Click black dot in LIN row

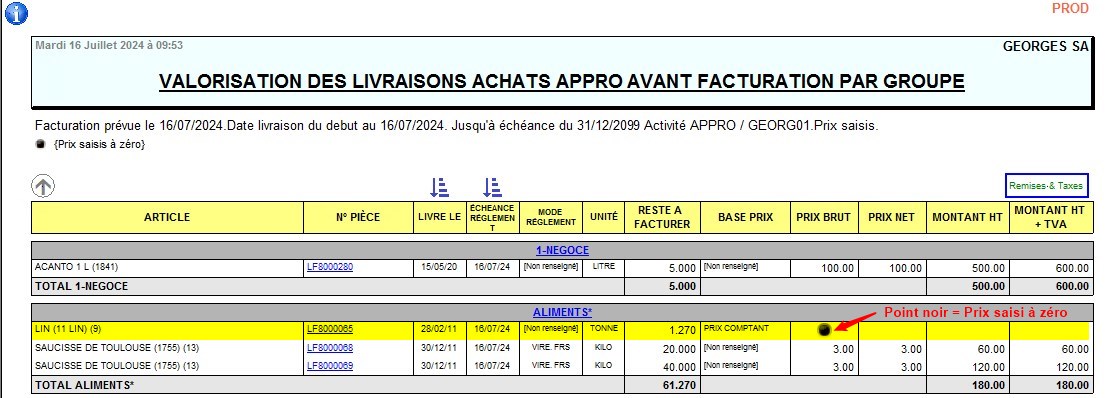pyautogui.click(x=824, y=330)
